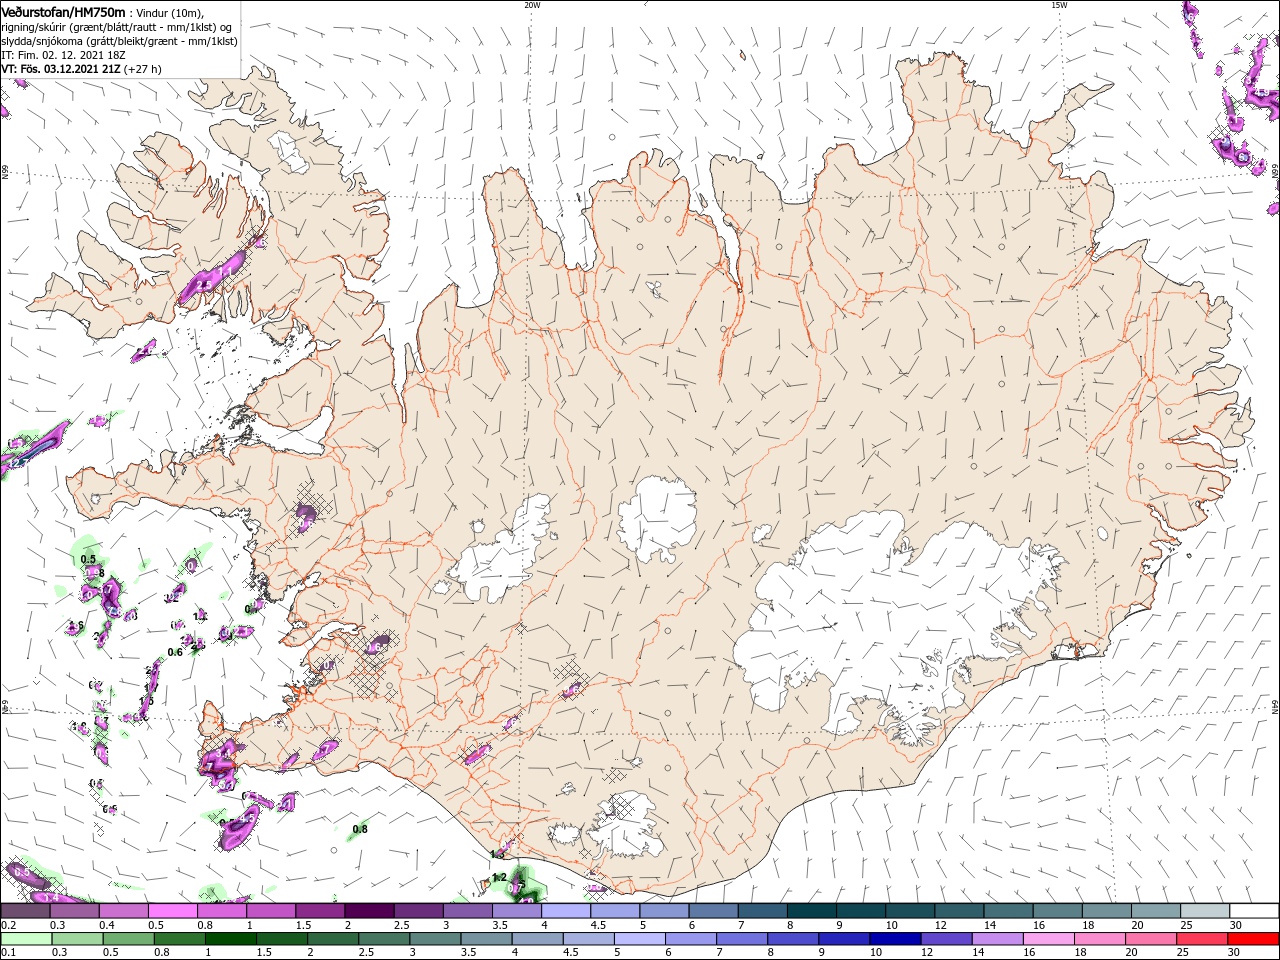Click the '0.1' label in the lower legend row

[8, 953]
